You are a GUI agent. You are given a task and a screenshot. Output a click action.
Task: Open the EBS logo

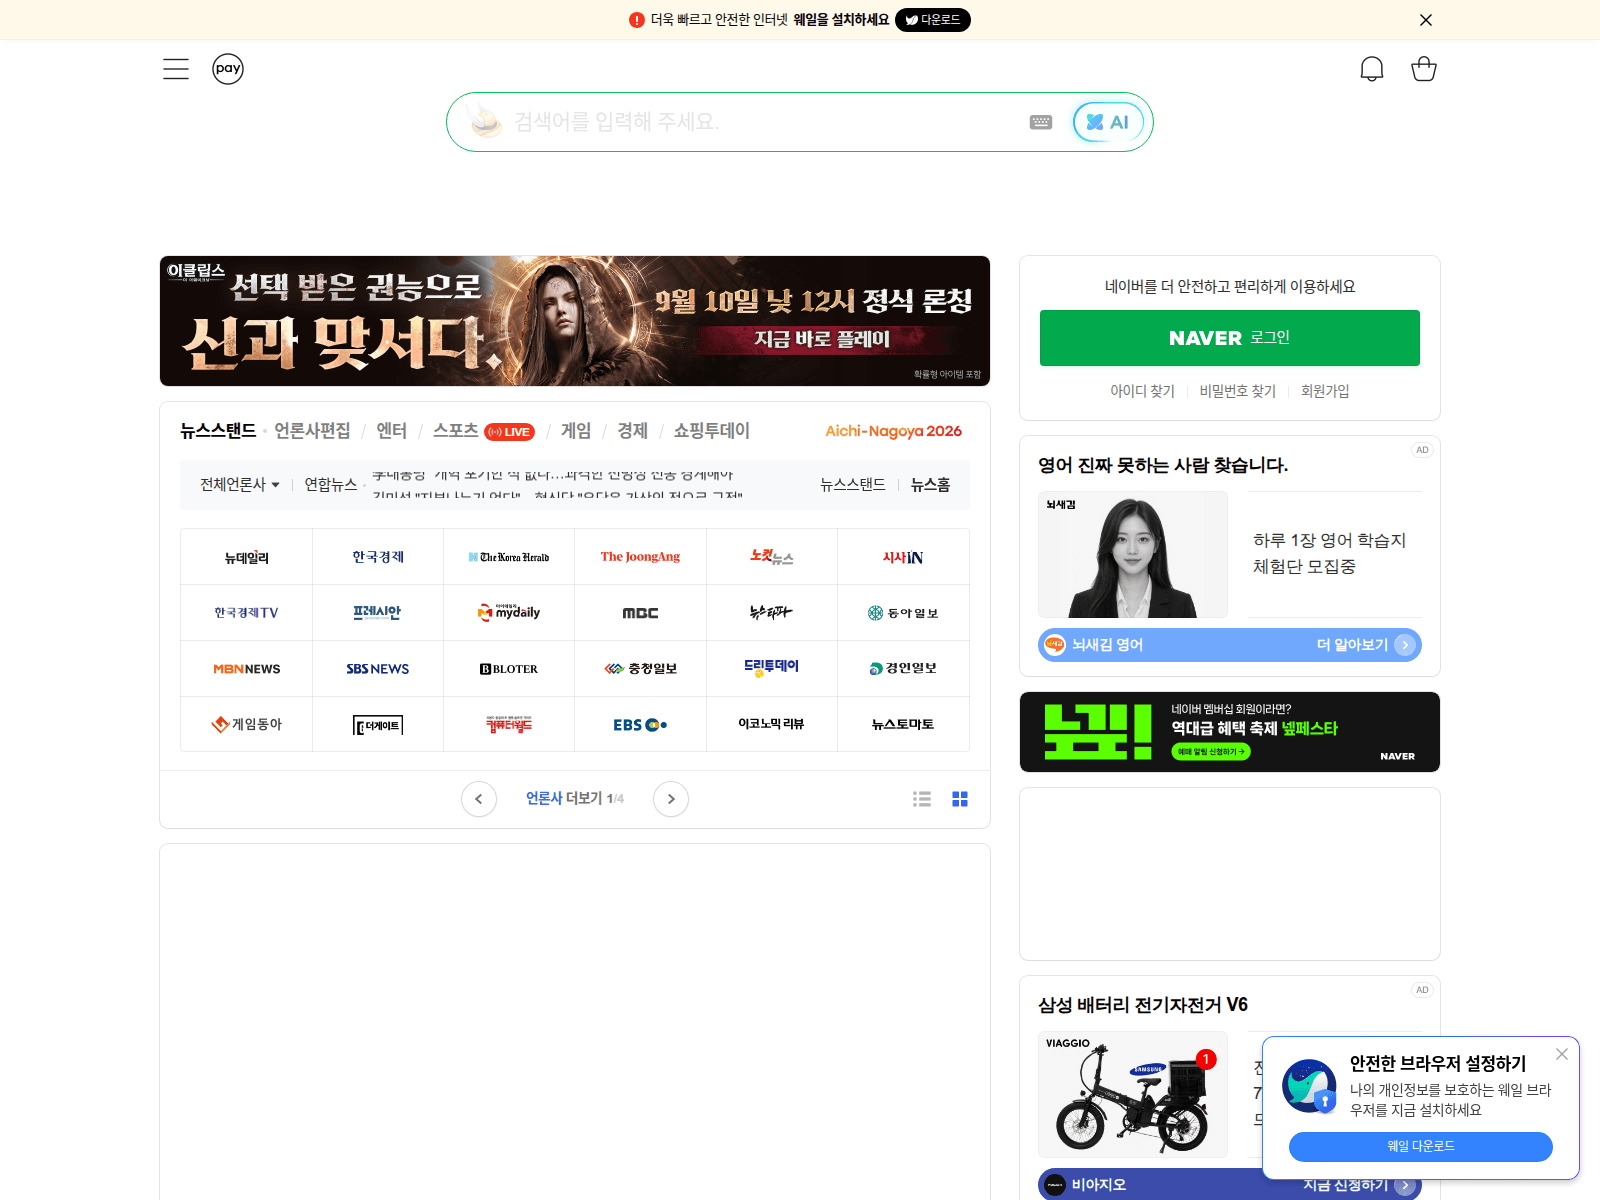click(640, 724)
